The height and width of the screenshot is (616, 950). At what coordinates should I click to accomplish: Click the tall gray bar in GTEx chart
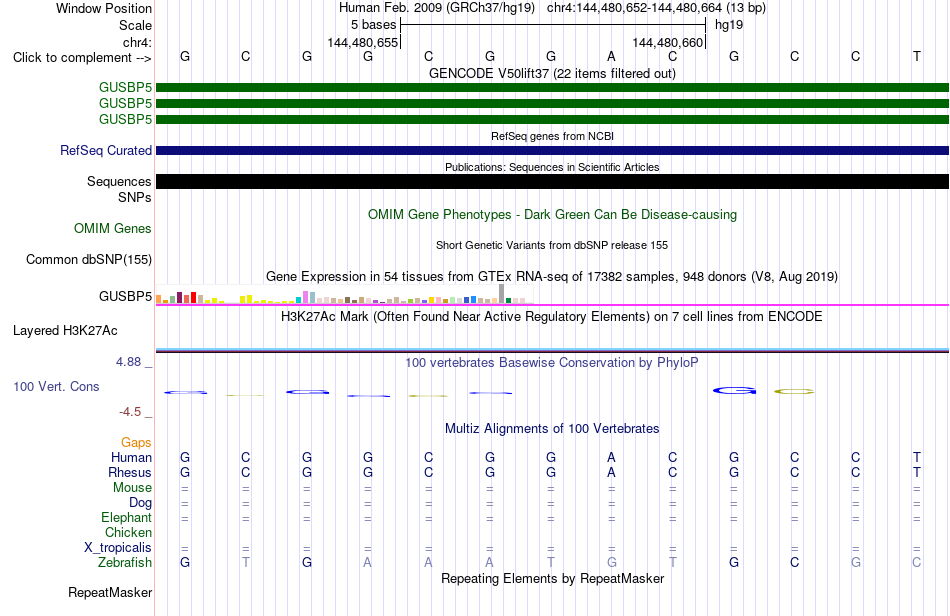click(x=501, y=294)
